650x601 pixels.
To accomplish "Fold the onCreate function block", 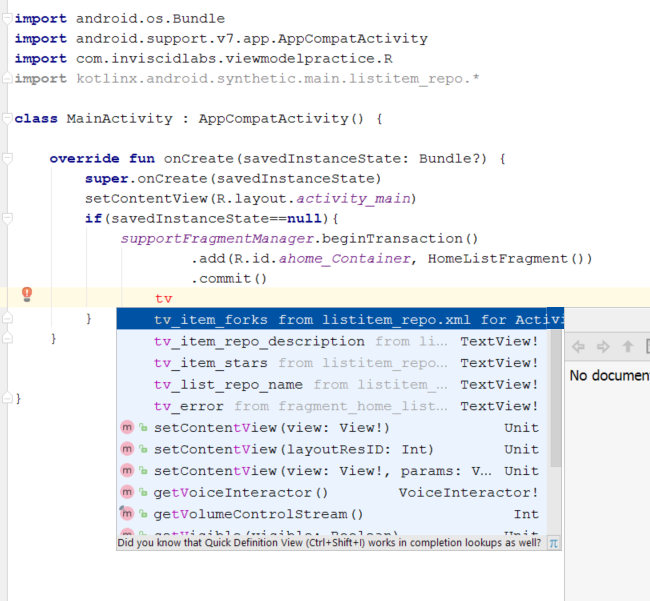I will (7, 159).
